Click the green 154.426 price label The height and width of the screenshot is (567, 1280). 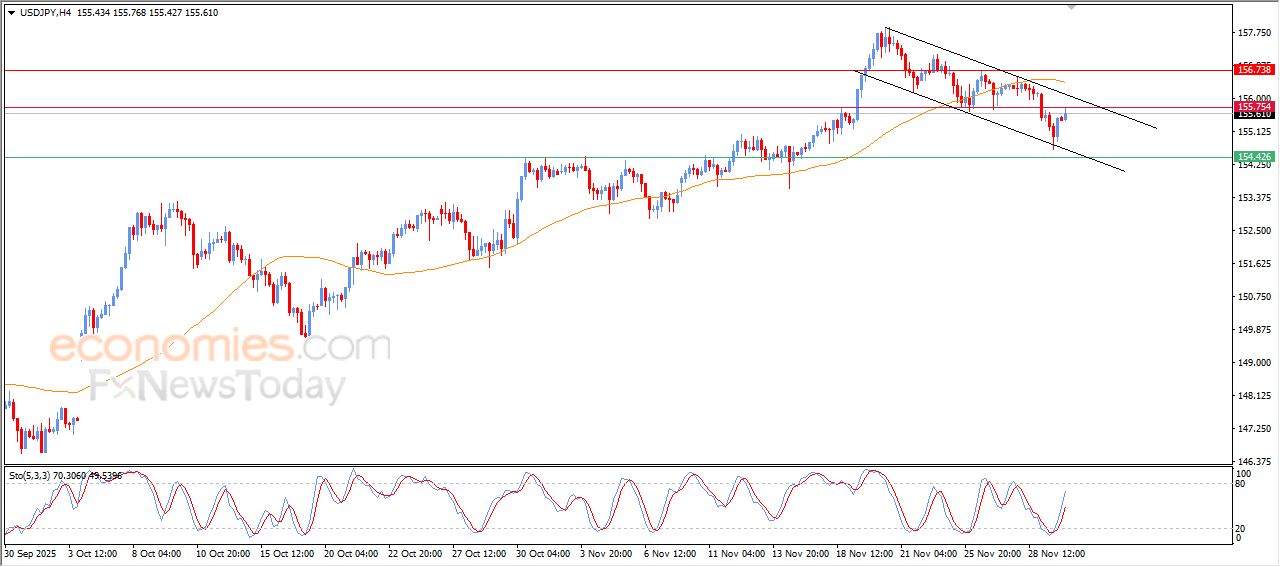coord(1254,157)
